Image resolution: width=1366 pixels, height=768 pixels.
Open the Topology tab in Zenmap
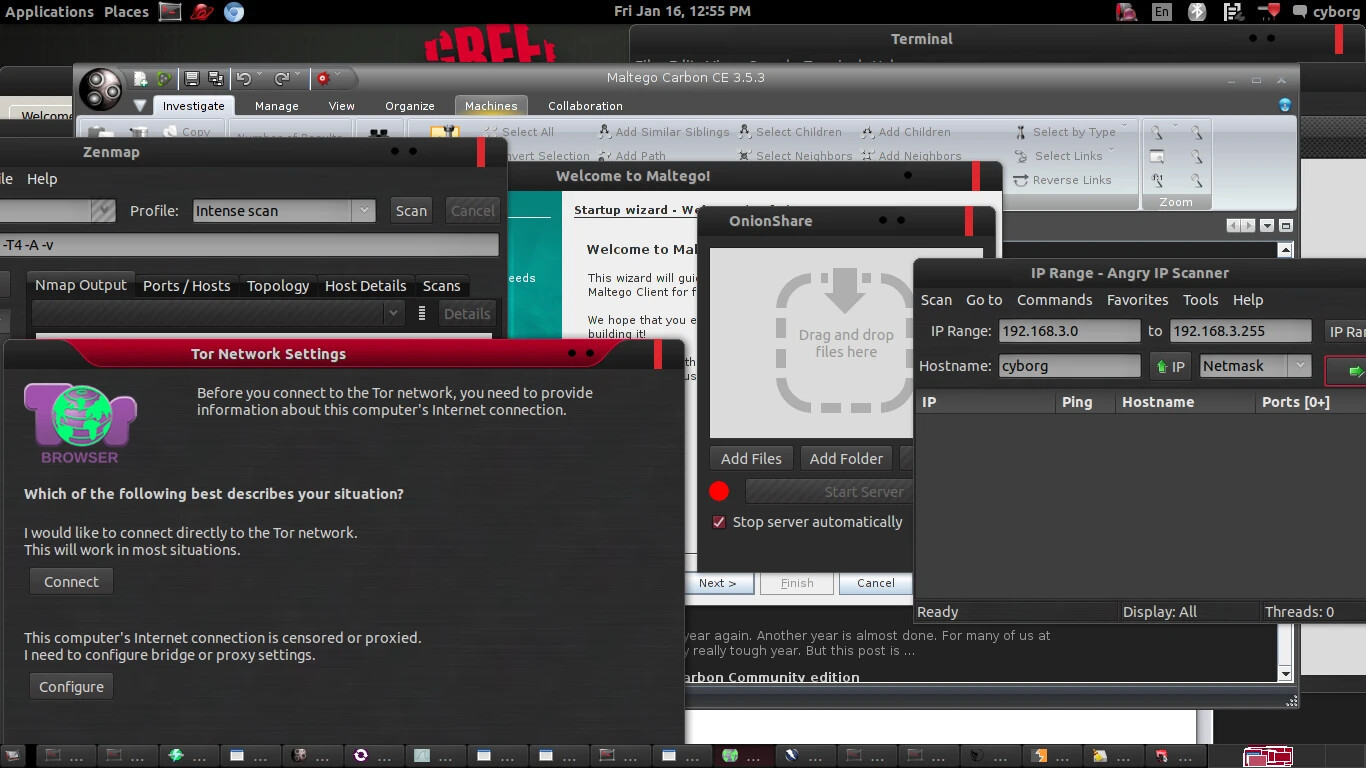click(x=278, y=286)
